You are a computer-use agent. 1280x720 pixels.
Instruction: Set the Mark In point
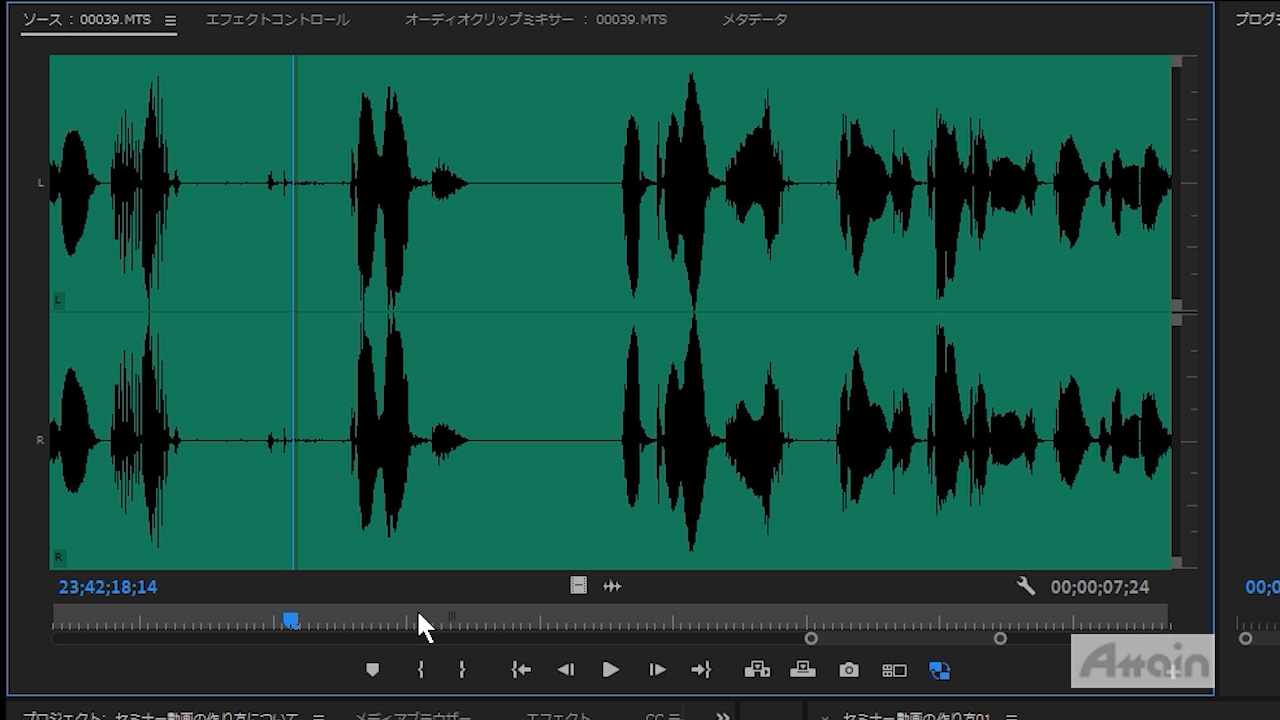[421, 670]
